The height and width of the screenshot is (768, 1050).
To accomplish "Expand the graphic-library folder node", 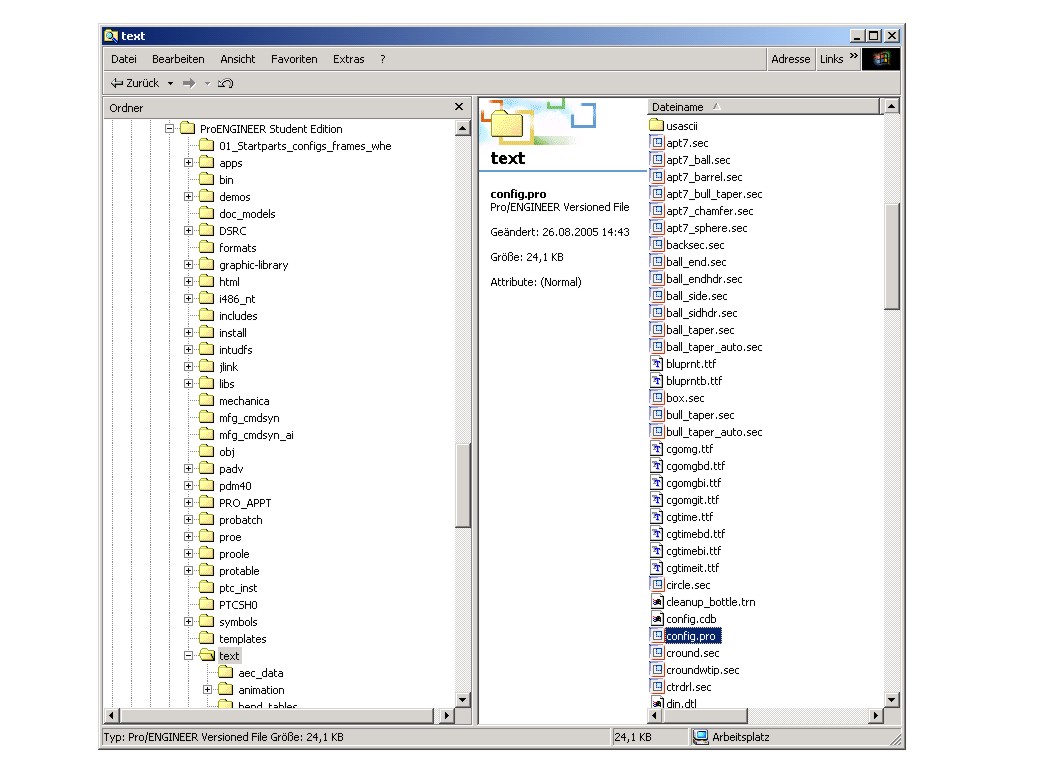I will 189,264.
